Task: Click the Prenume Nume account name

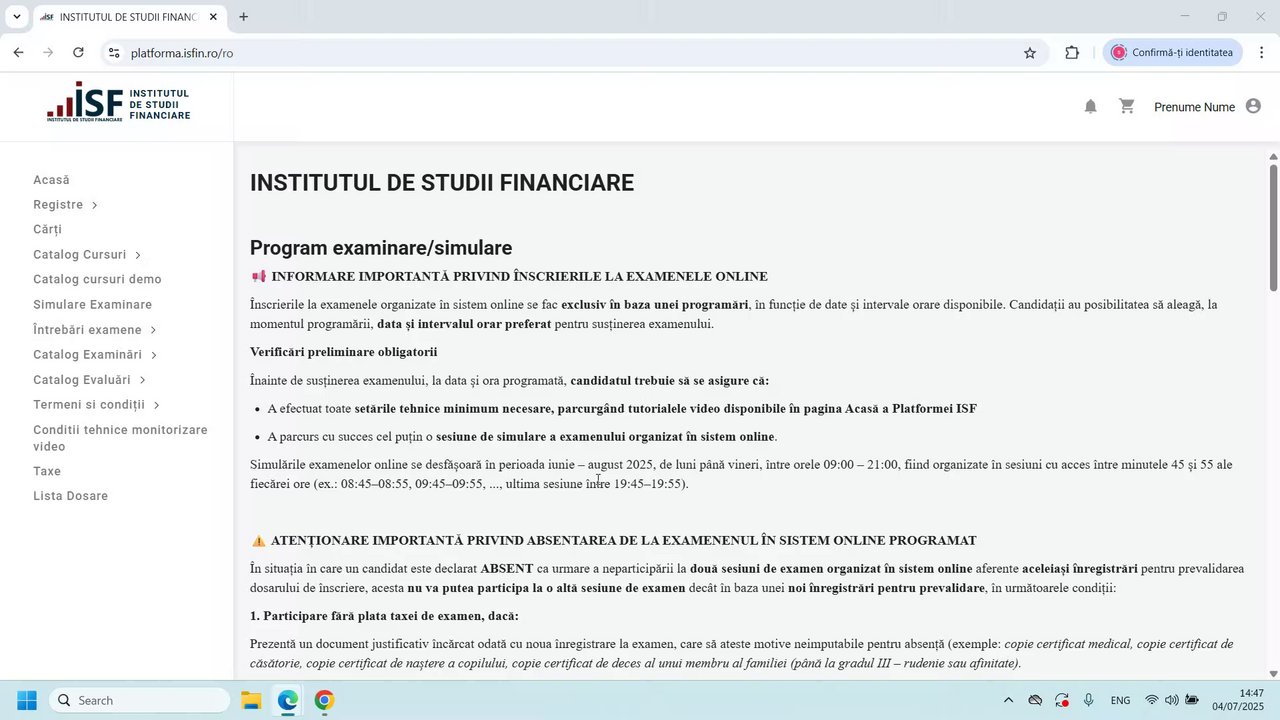Action: click(x=1194, y=107)
